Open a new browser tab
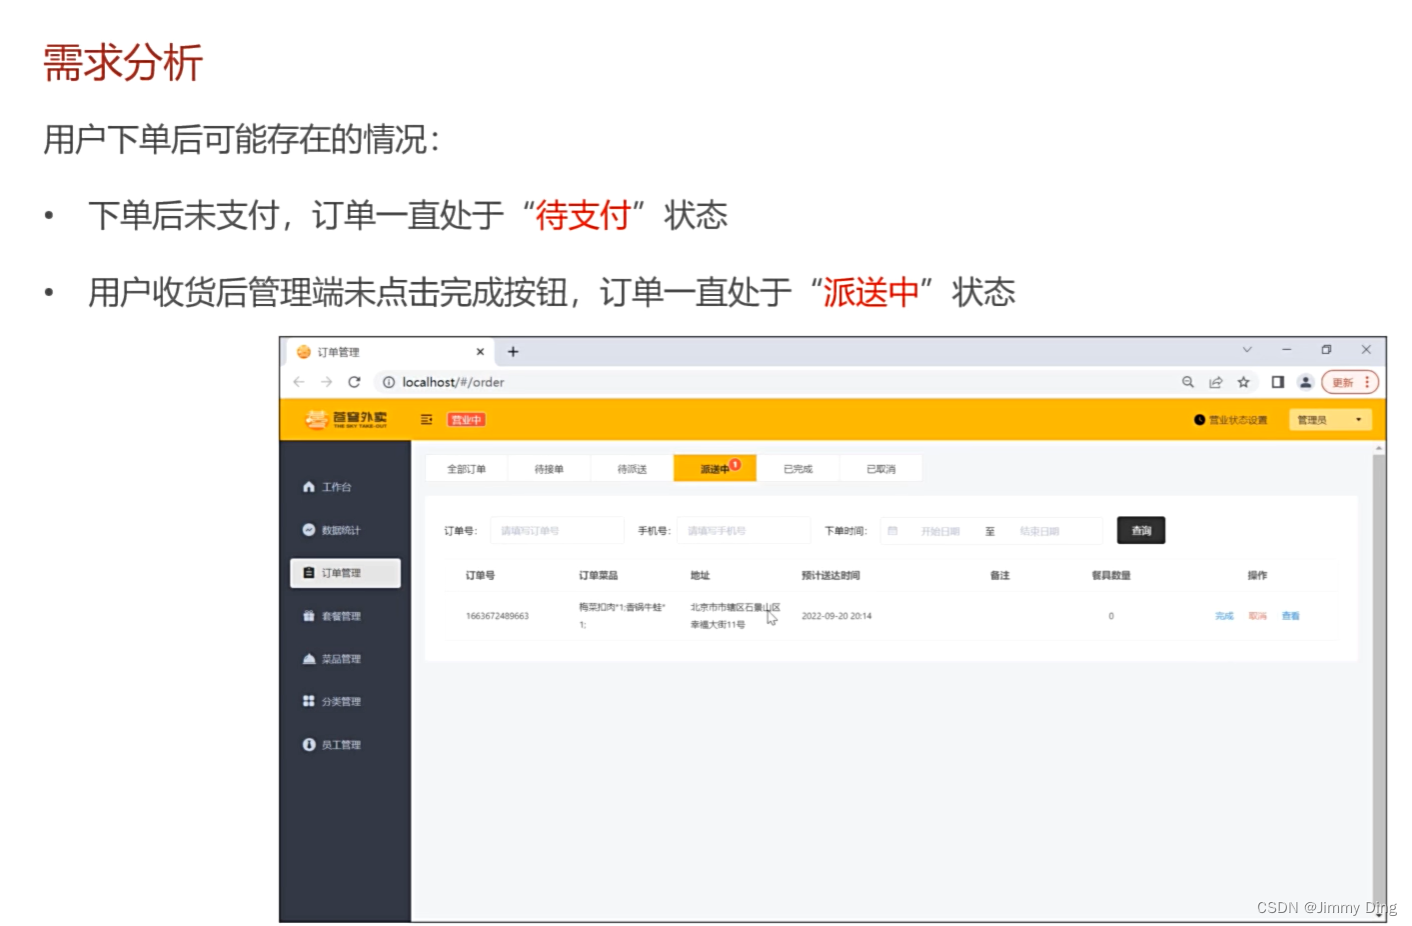The height and width of the screenshot is (926, 1412). (513, 352)
